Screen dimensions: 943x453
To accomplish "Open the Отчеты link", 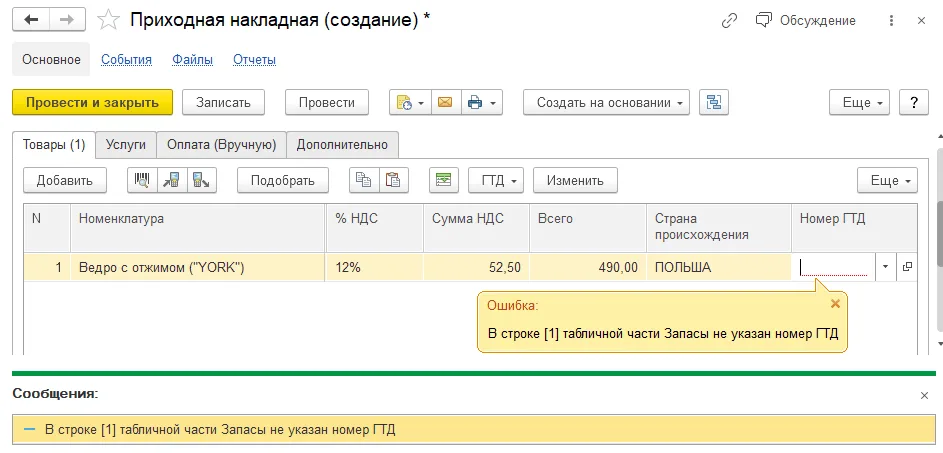I will pyautogui.click(x=254, y=60).
